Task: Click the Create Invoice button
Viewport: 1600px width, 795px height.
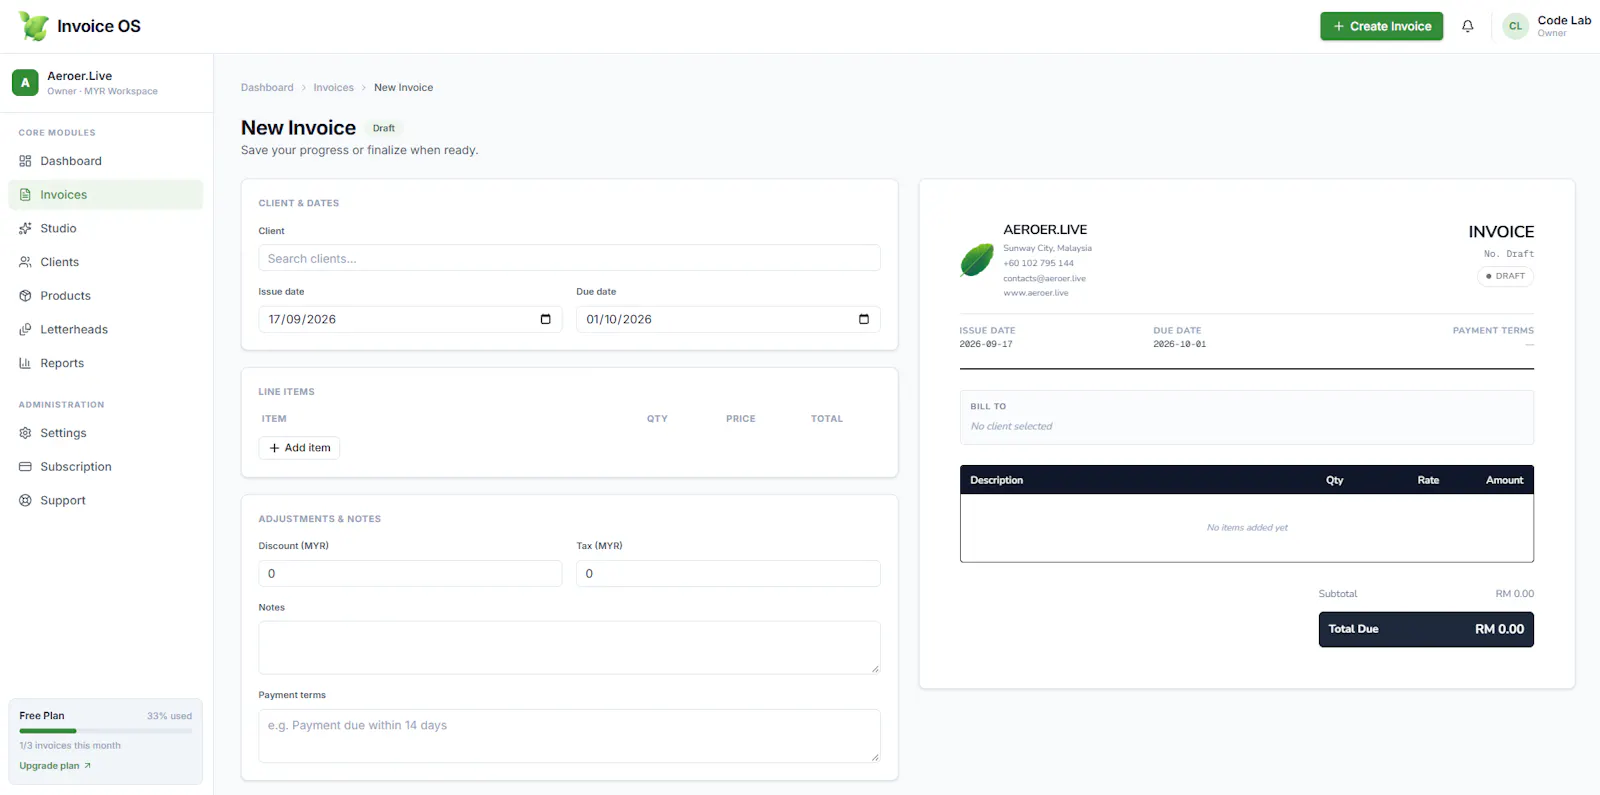Action: [1381, 26]
